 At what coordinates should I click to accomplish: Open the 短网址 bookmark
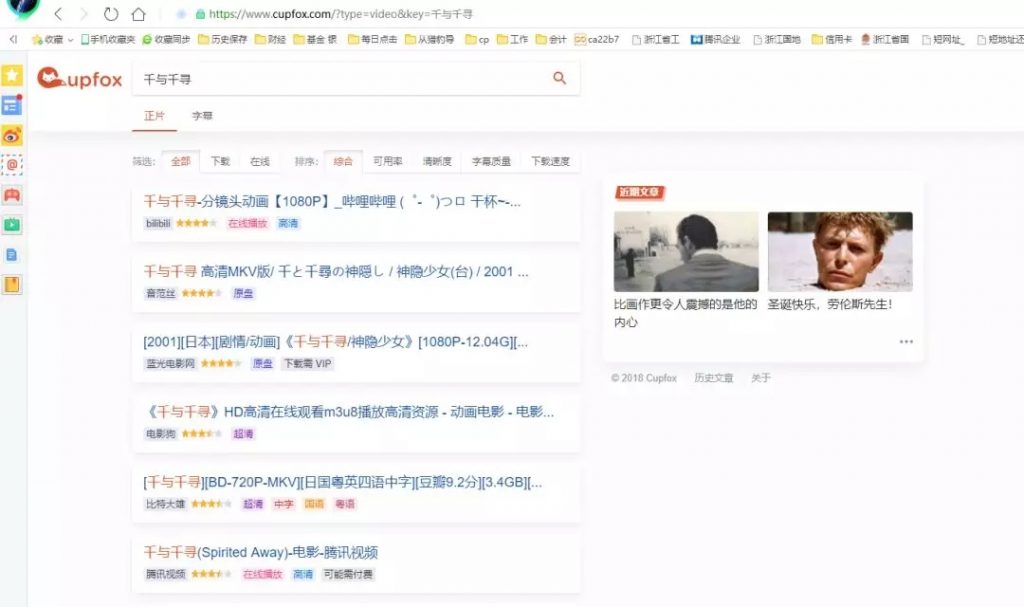click(x=943, y=39)
